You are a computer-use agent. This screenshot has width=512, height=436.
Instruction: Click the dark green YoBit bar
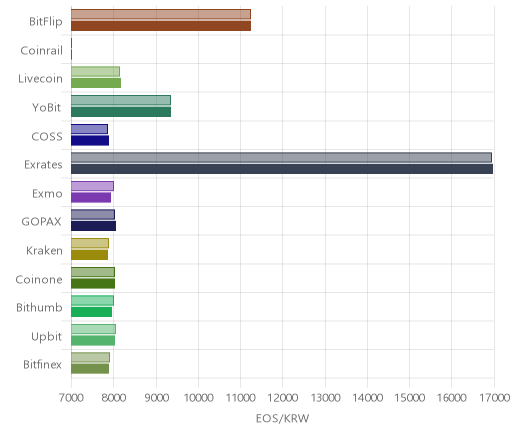pyautogui.click(x=121, y=112)
